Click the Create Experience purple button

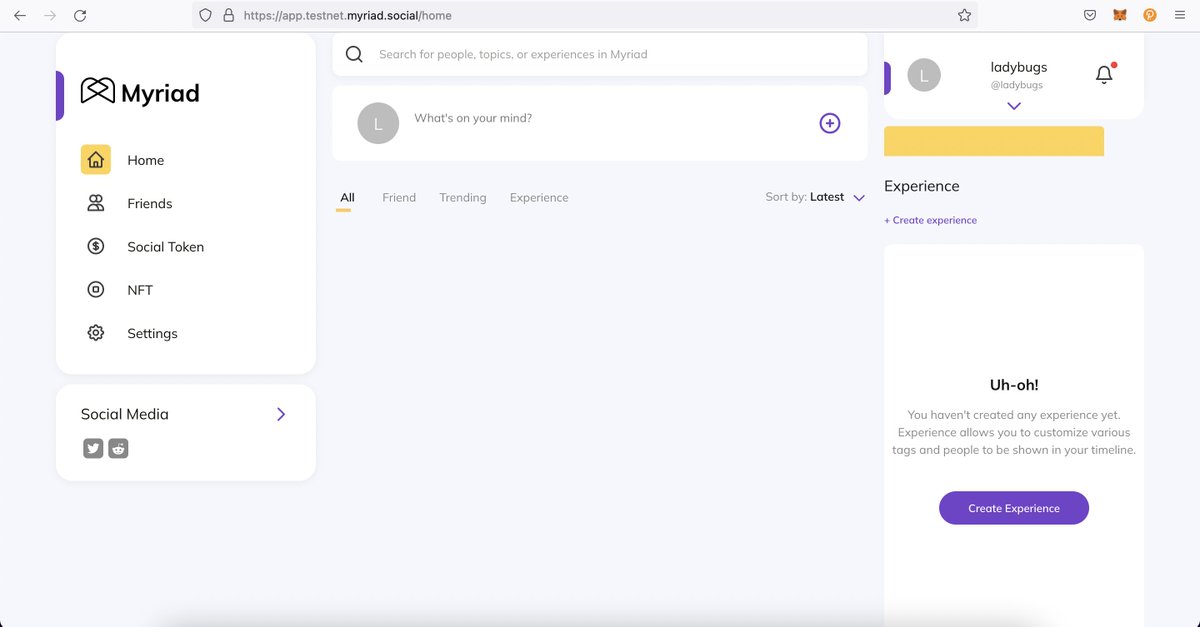(x=1014, y=508)
